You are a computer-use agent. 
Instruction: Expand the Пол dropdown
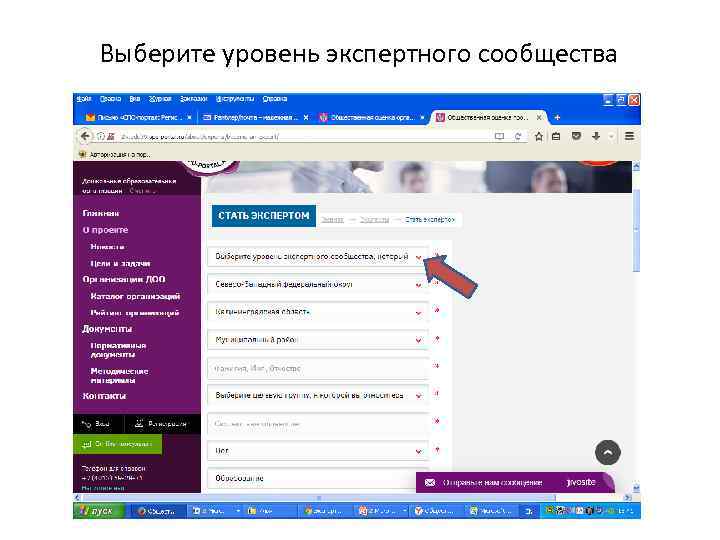tap(318, 451)
